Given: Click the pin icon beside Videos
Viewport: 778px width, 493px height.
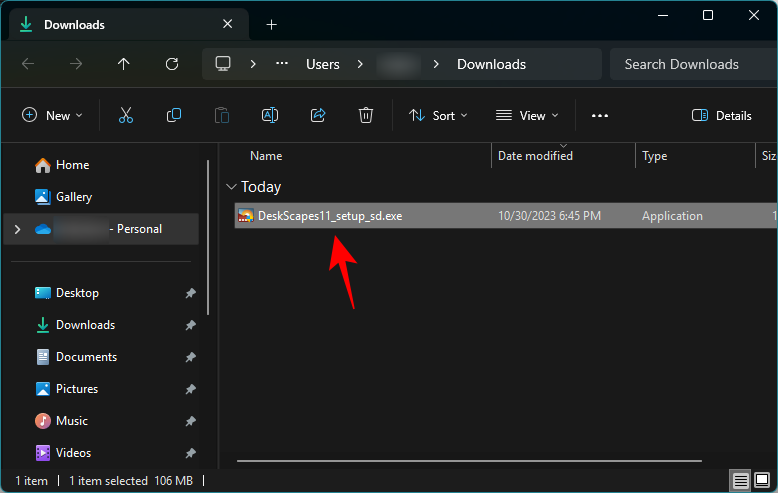Looking at the screenshot, I should (191, 453).
